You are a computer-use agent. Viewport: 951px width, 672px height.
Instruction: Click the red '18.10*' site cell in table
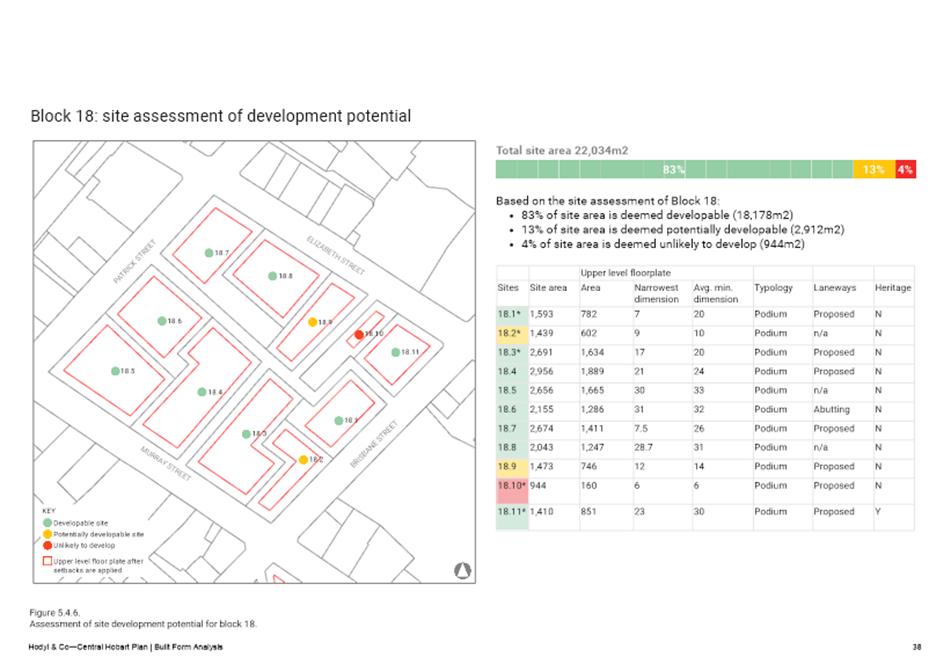pyautogui.click(x=512, y=490)
